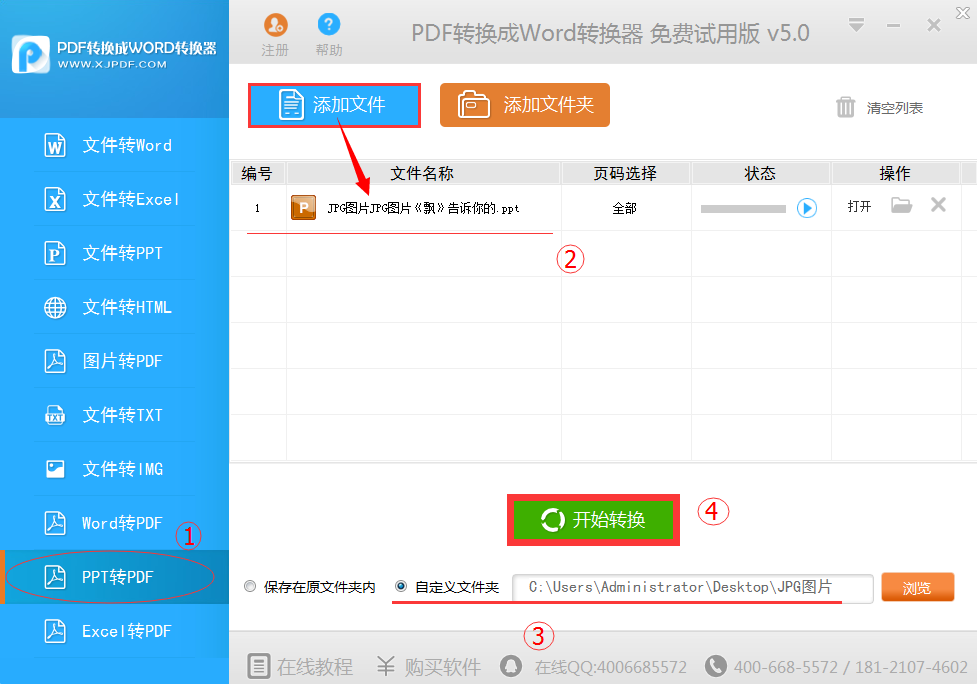Image resolution: width=977 pixels, height=684 pixels.
Task: Select 文件转TXT in the sidebar
Action: click(115, 416)
